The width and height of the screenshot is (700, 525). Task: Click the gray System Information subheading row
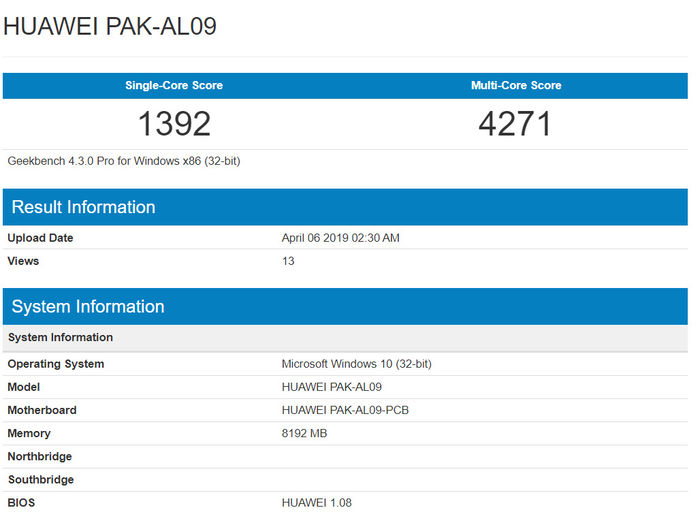click(x=345, y=338)
